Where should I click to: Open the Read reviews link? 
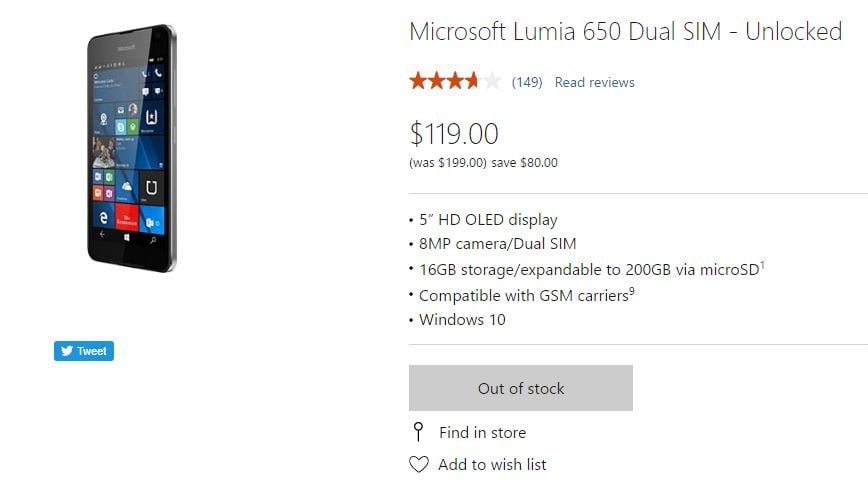pos(595,82)
